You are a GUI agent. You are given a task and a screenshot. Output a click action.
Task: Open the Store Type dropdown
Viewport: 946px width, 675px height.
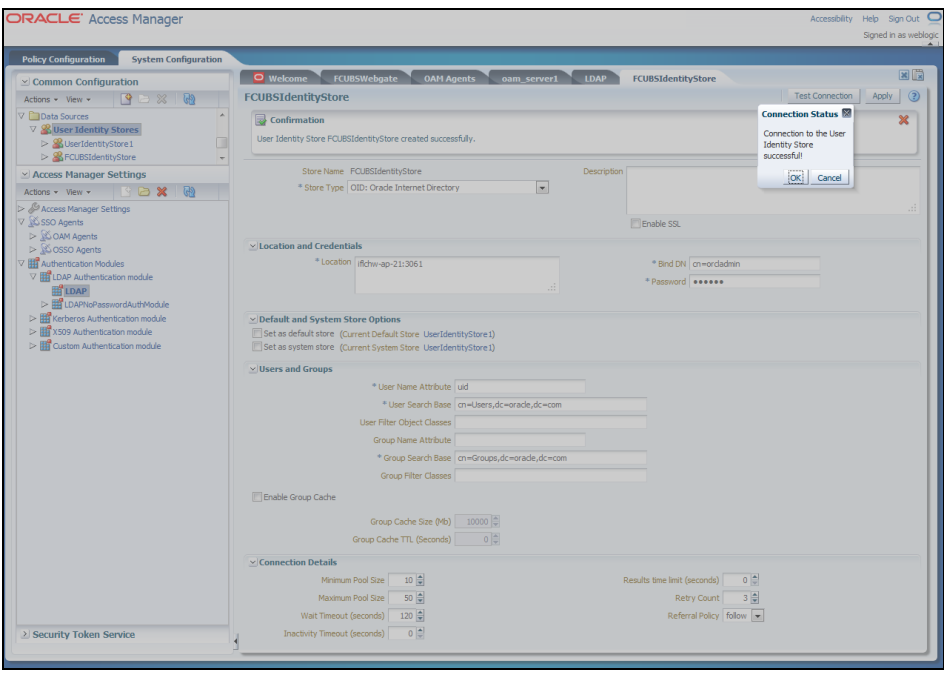point(542,188)
